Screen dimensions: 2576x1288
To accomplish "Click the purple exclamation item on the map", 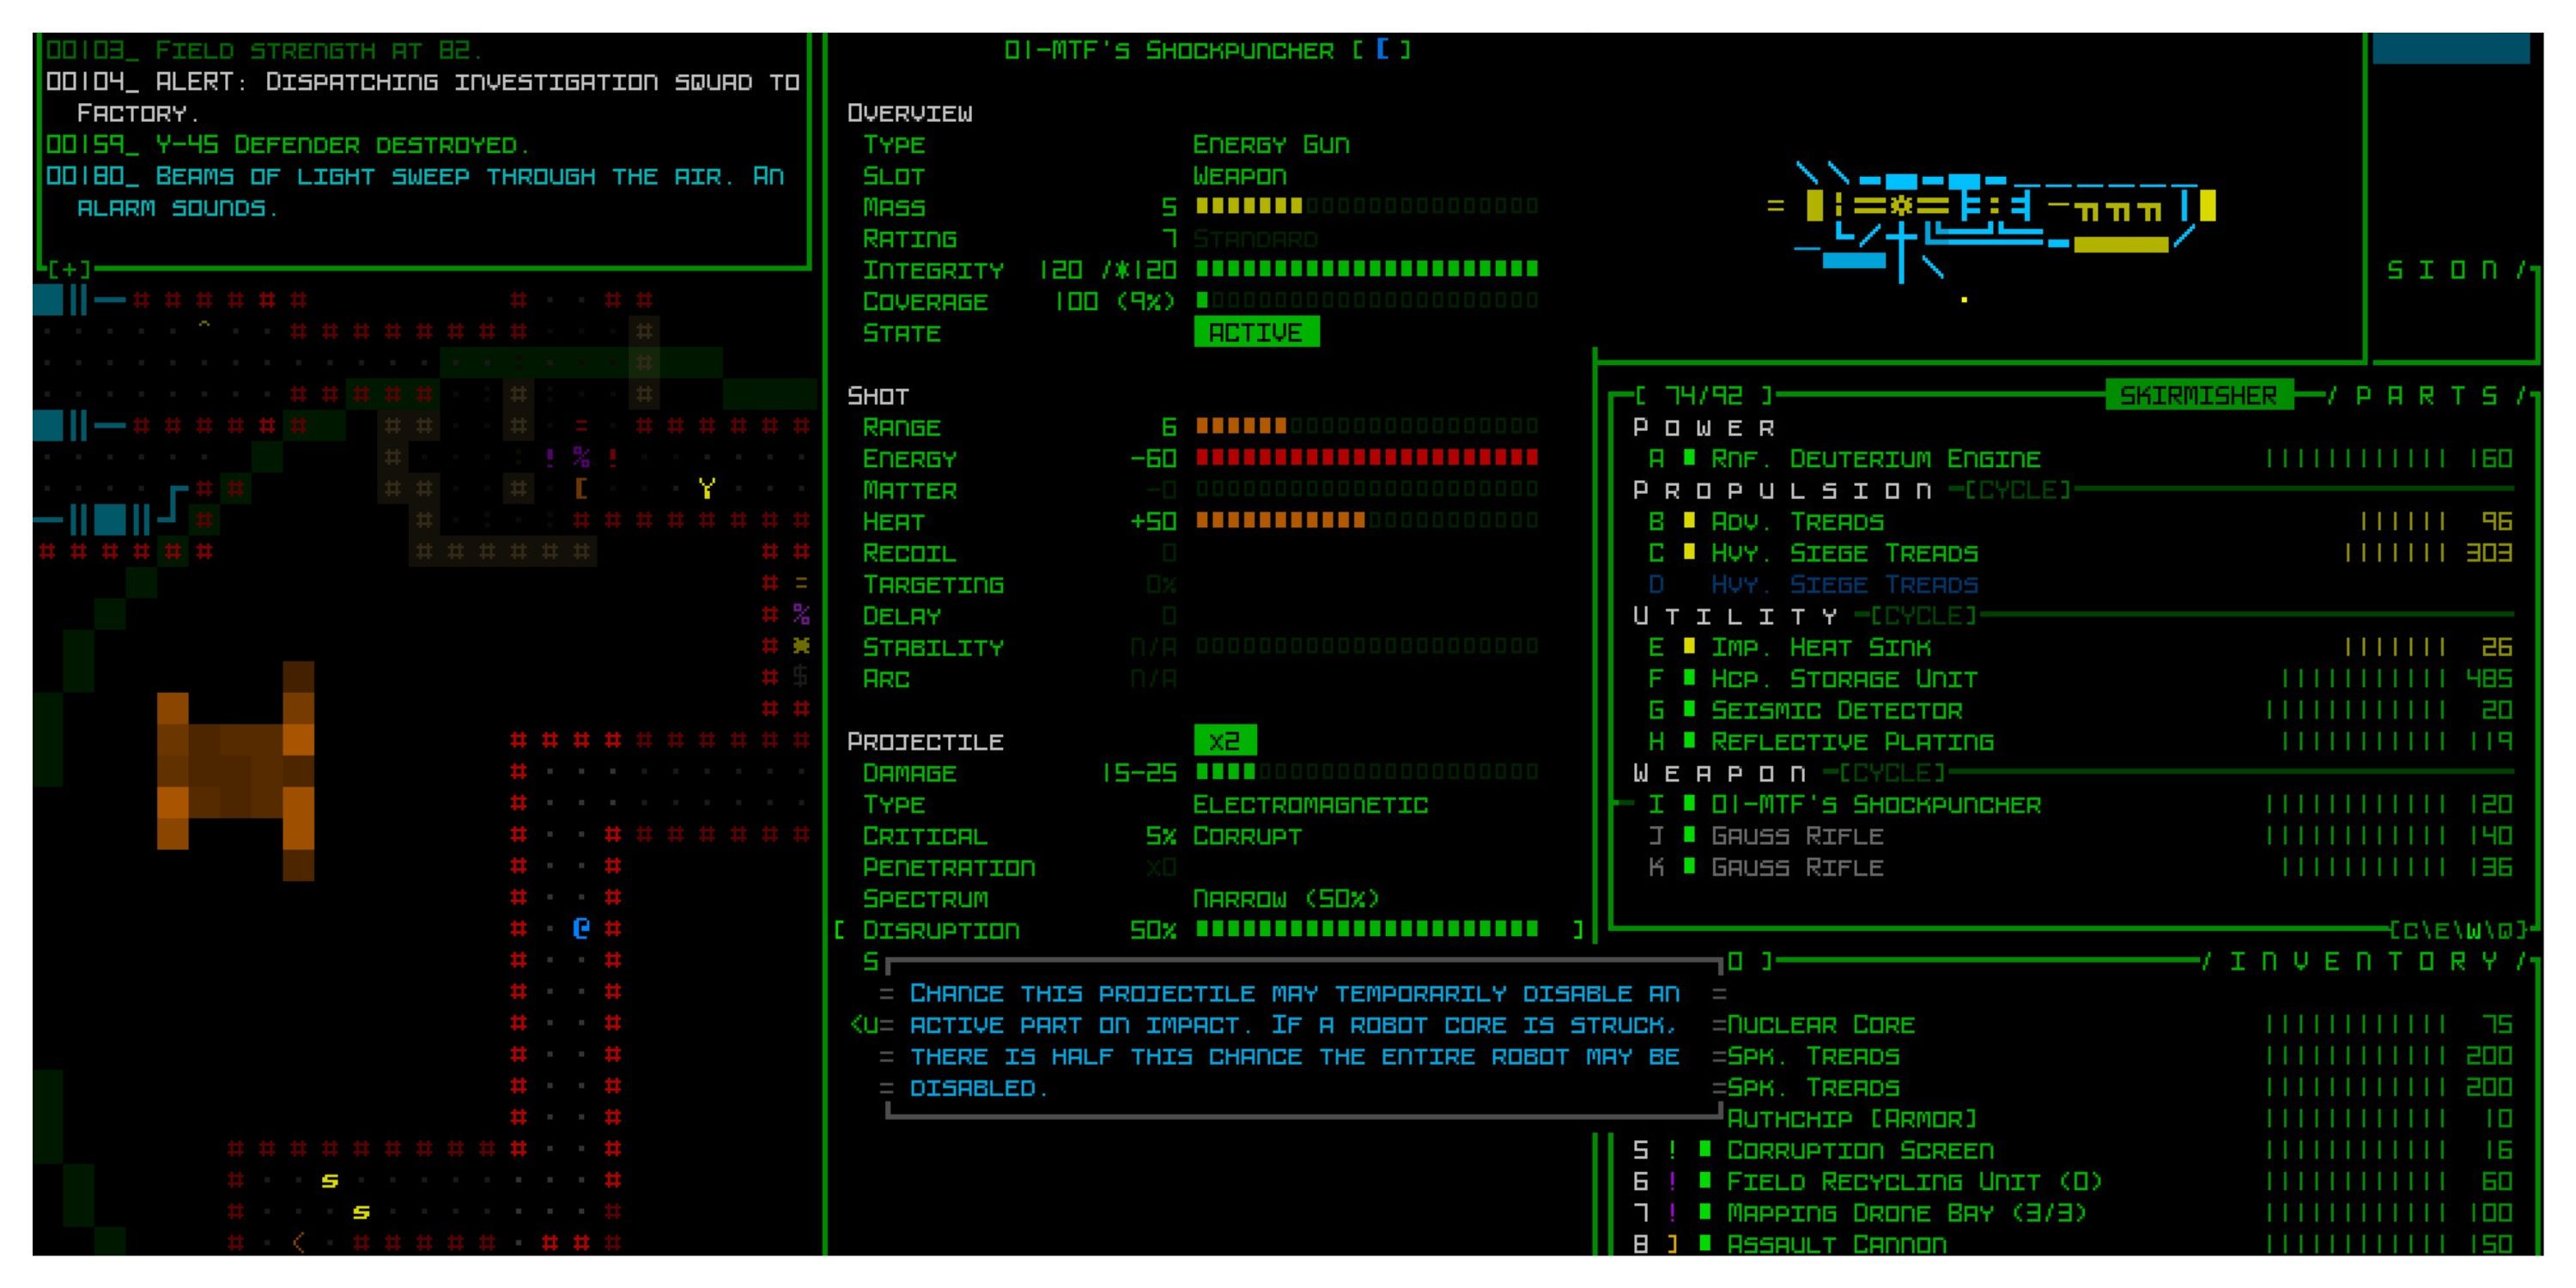I will click(x=550, y=458).
